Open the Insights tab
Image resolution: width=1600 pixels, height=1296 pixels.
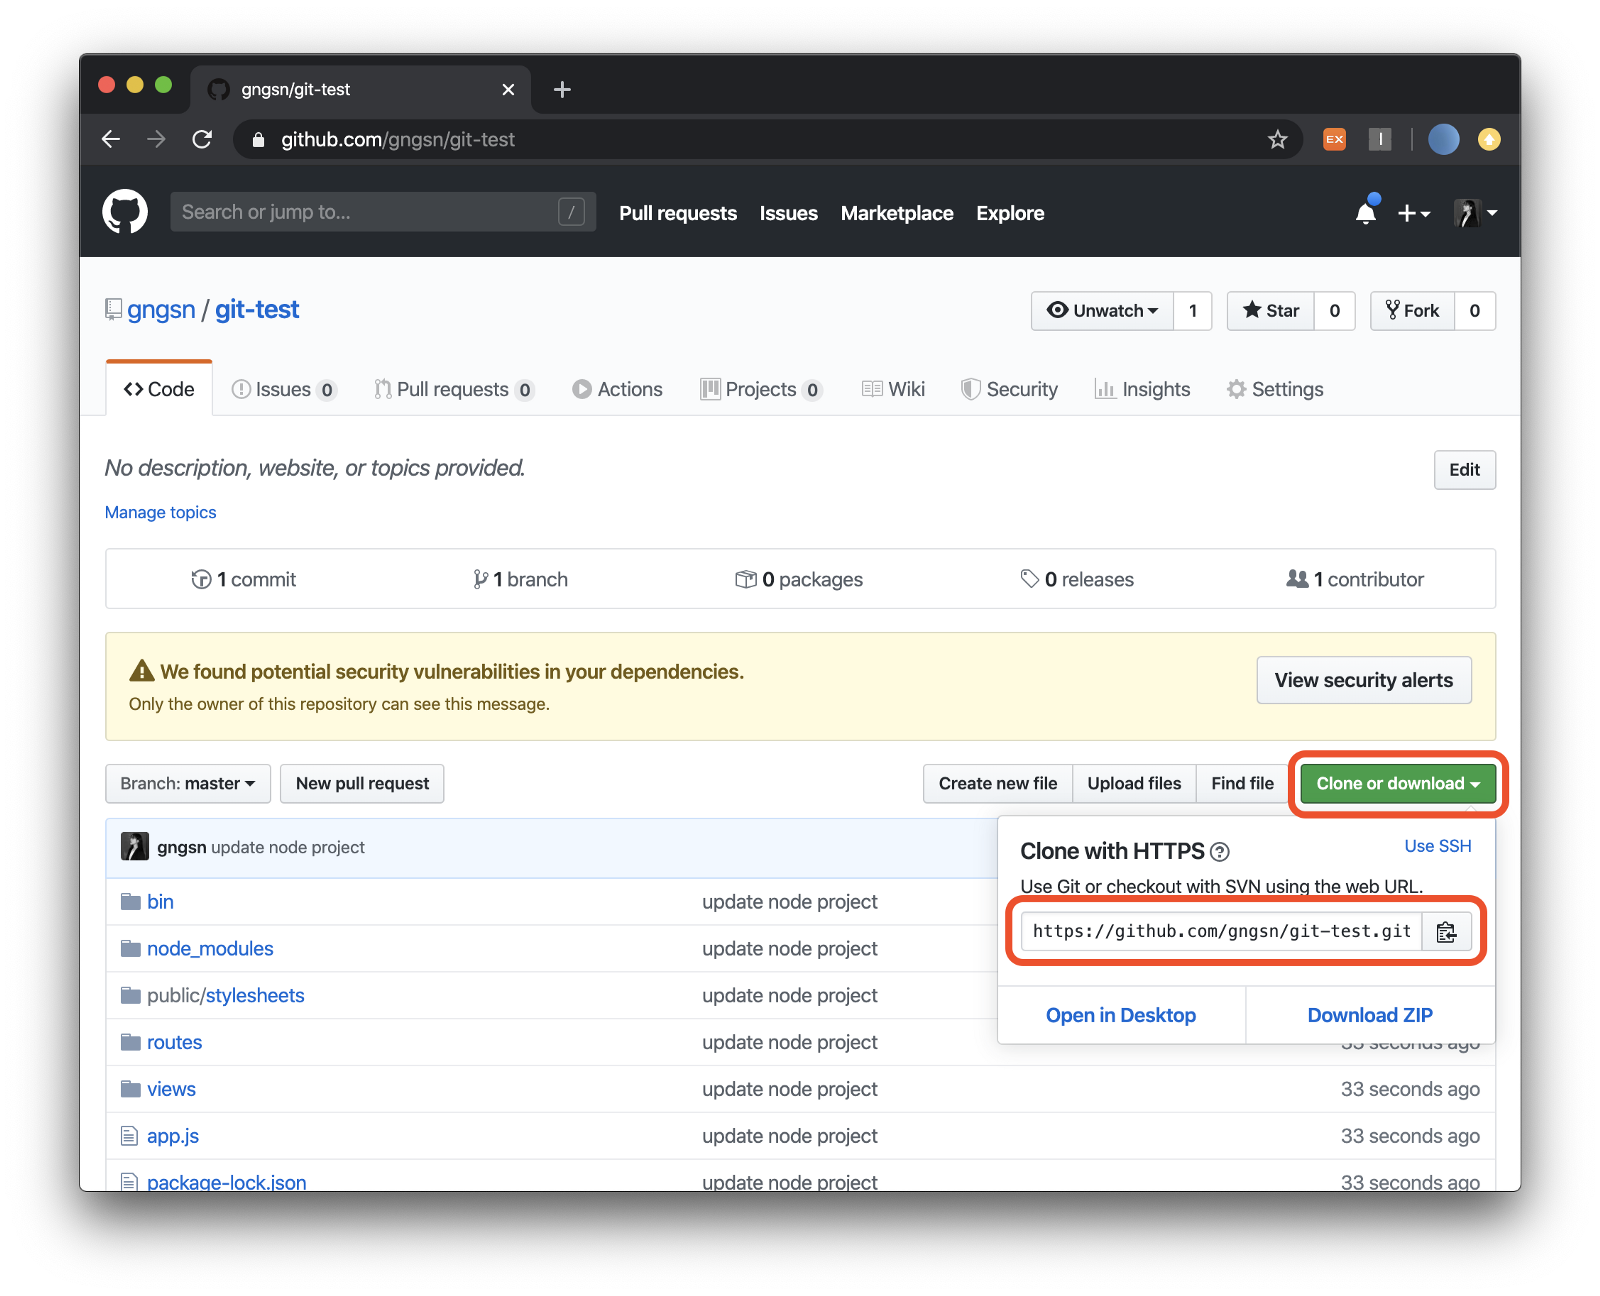click(x=1142, y=389)
